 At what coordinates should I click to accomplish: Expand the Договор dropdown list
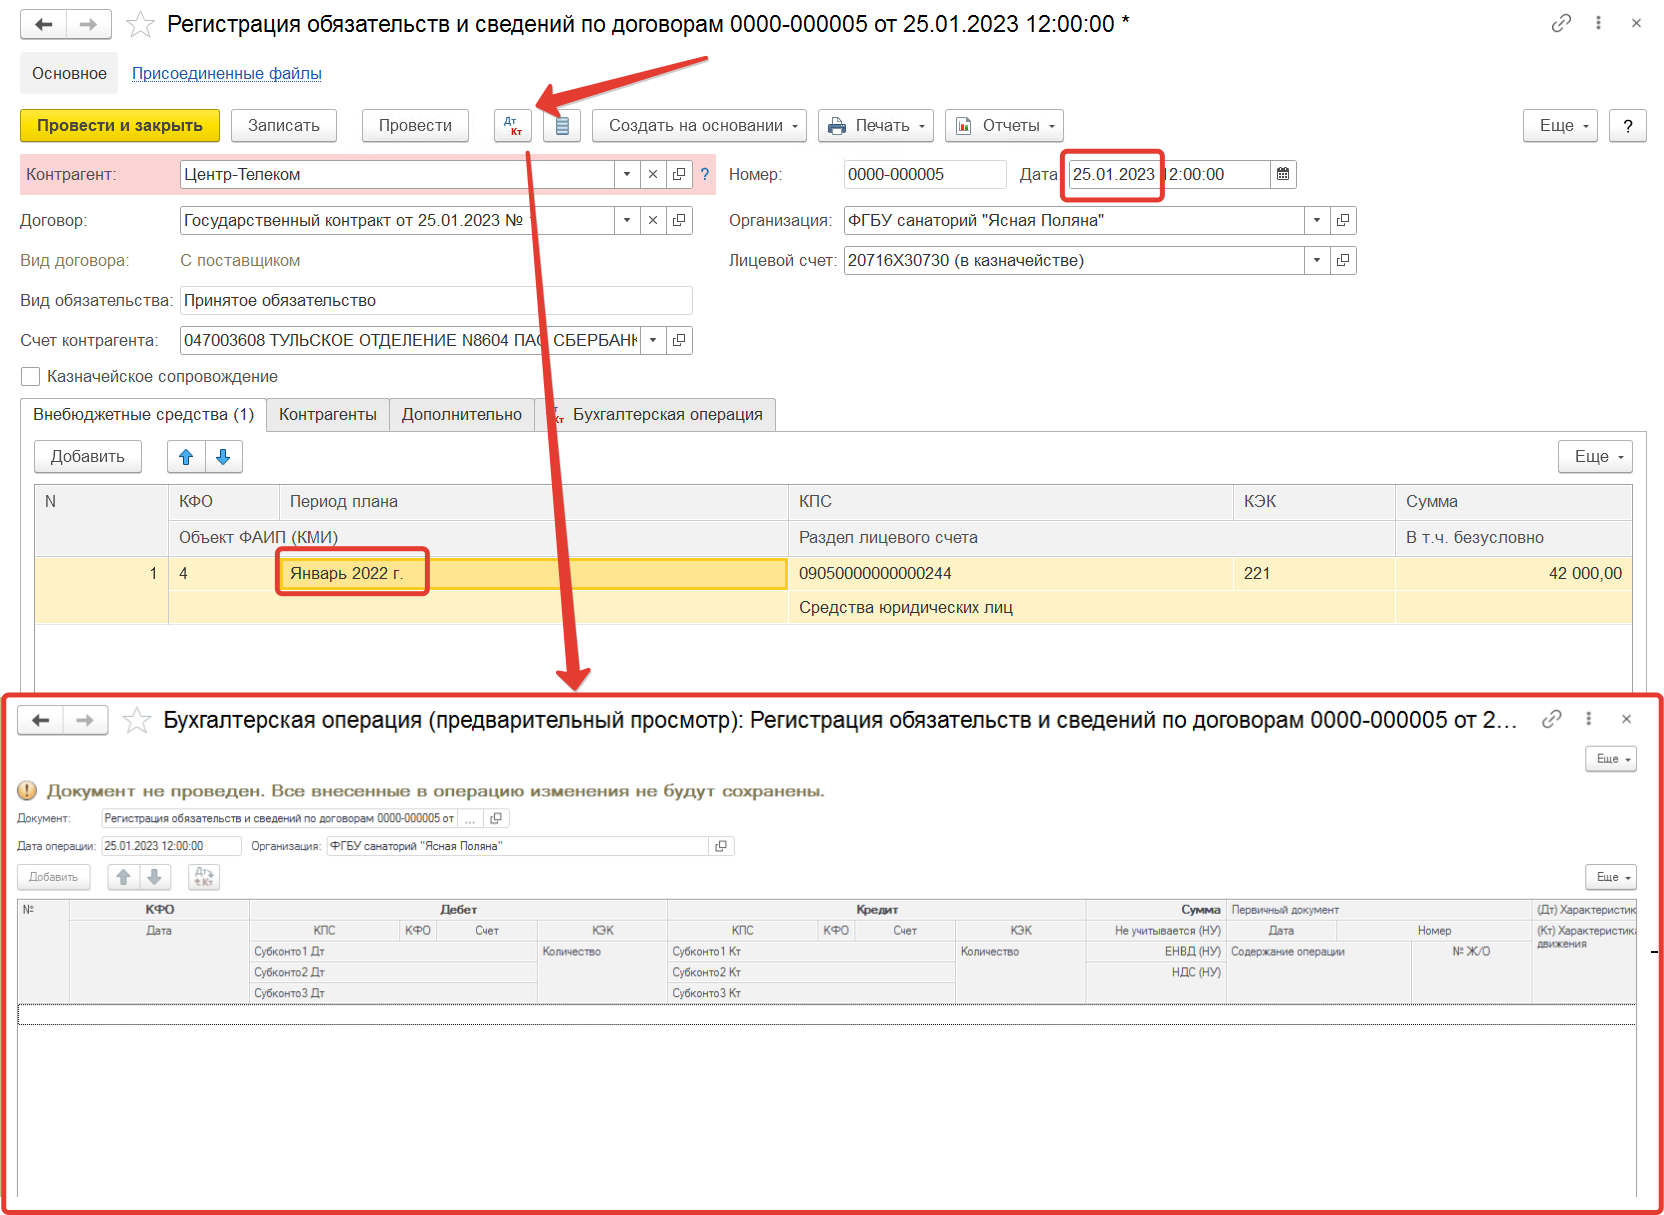click(627, 220)
